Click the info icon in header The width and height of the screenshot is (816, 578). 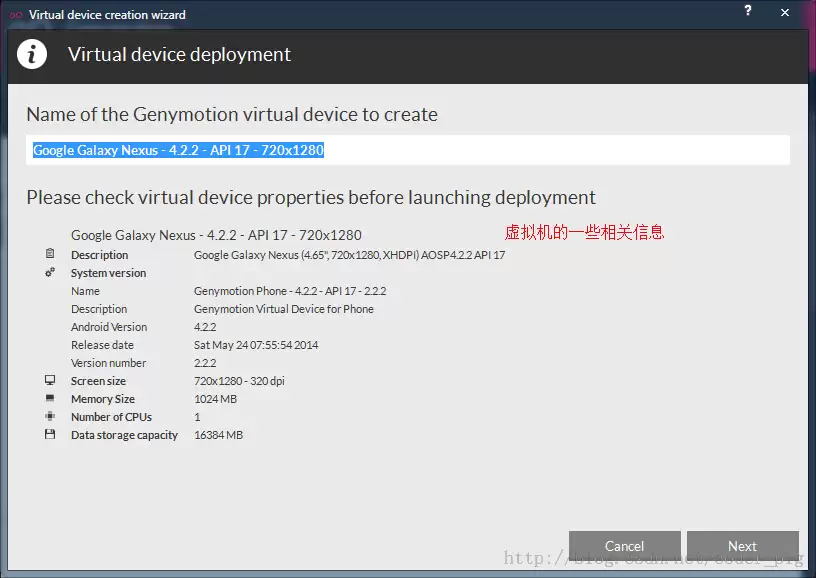[x=32, y=54]
